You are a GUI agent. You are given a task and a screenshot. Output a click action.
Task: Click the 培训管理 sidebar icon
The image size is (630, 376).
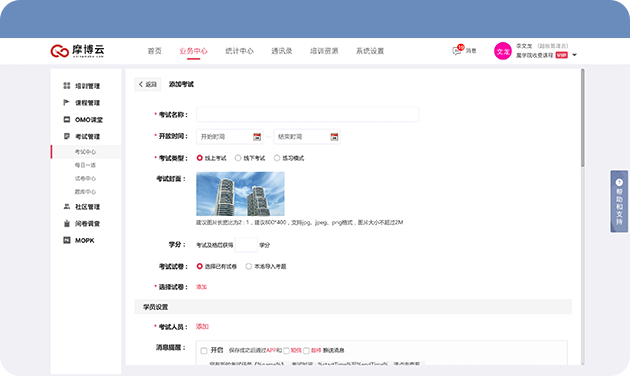coord(67,86)
